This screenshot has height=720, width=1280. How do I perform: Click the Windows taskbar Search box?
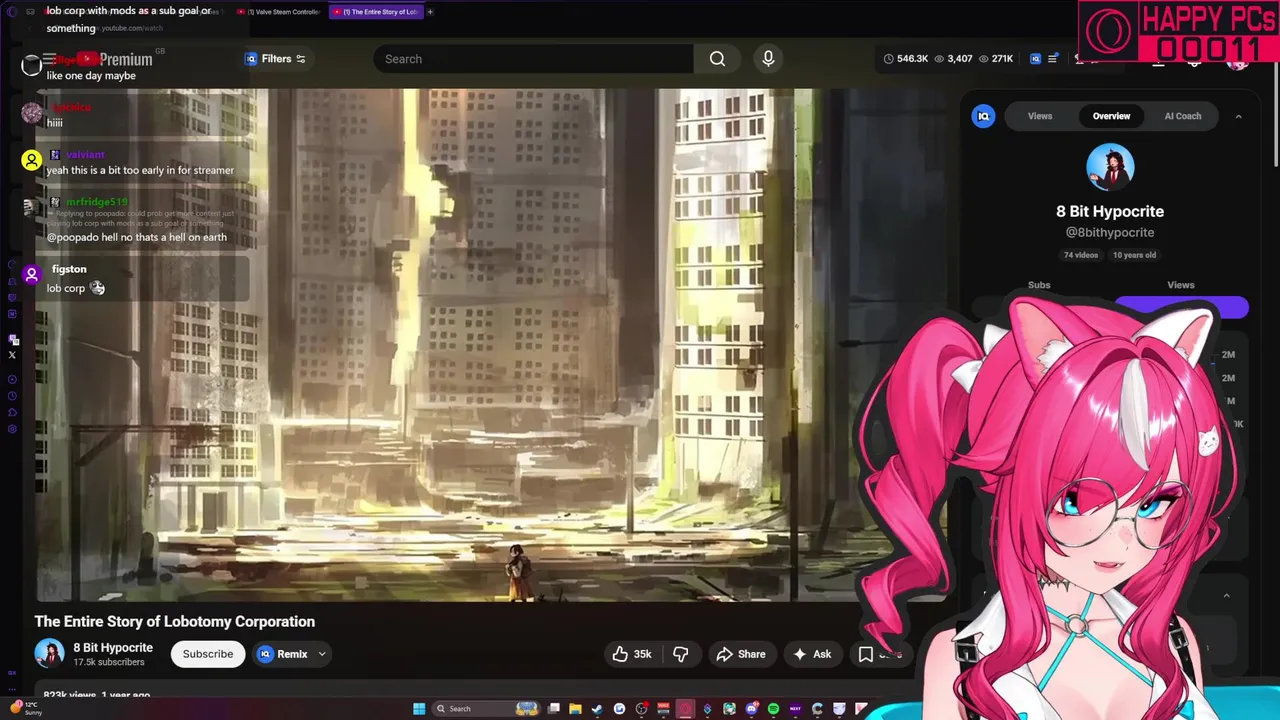tap(488, 709)
